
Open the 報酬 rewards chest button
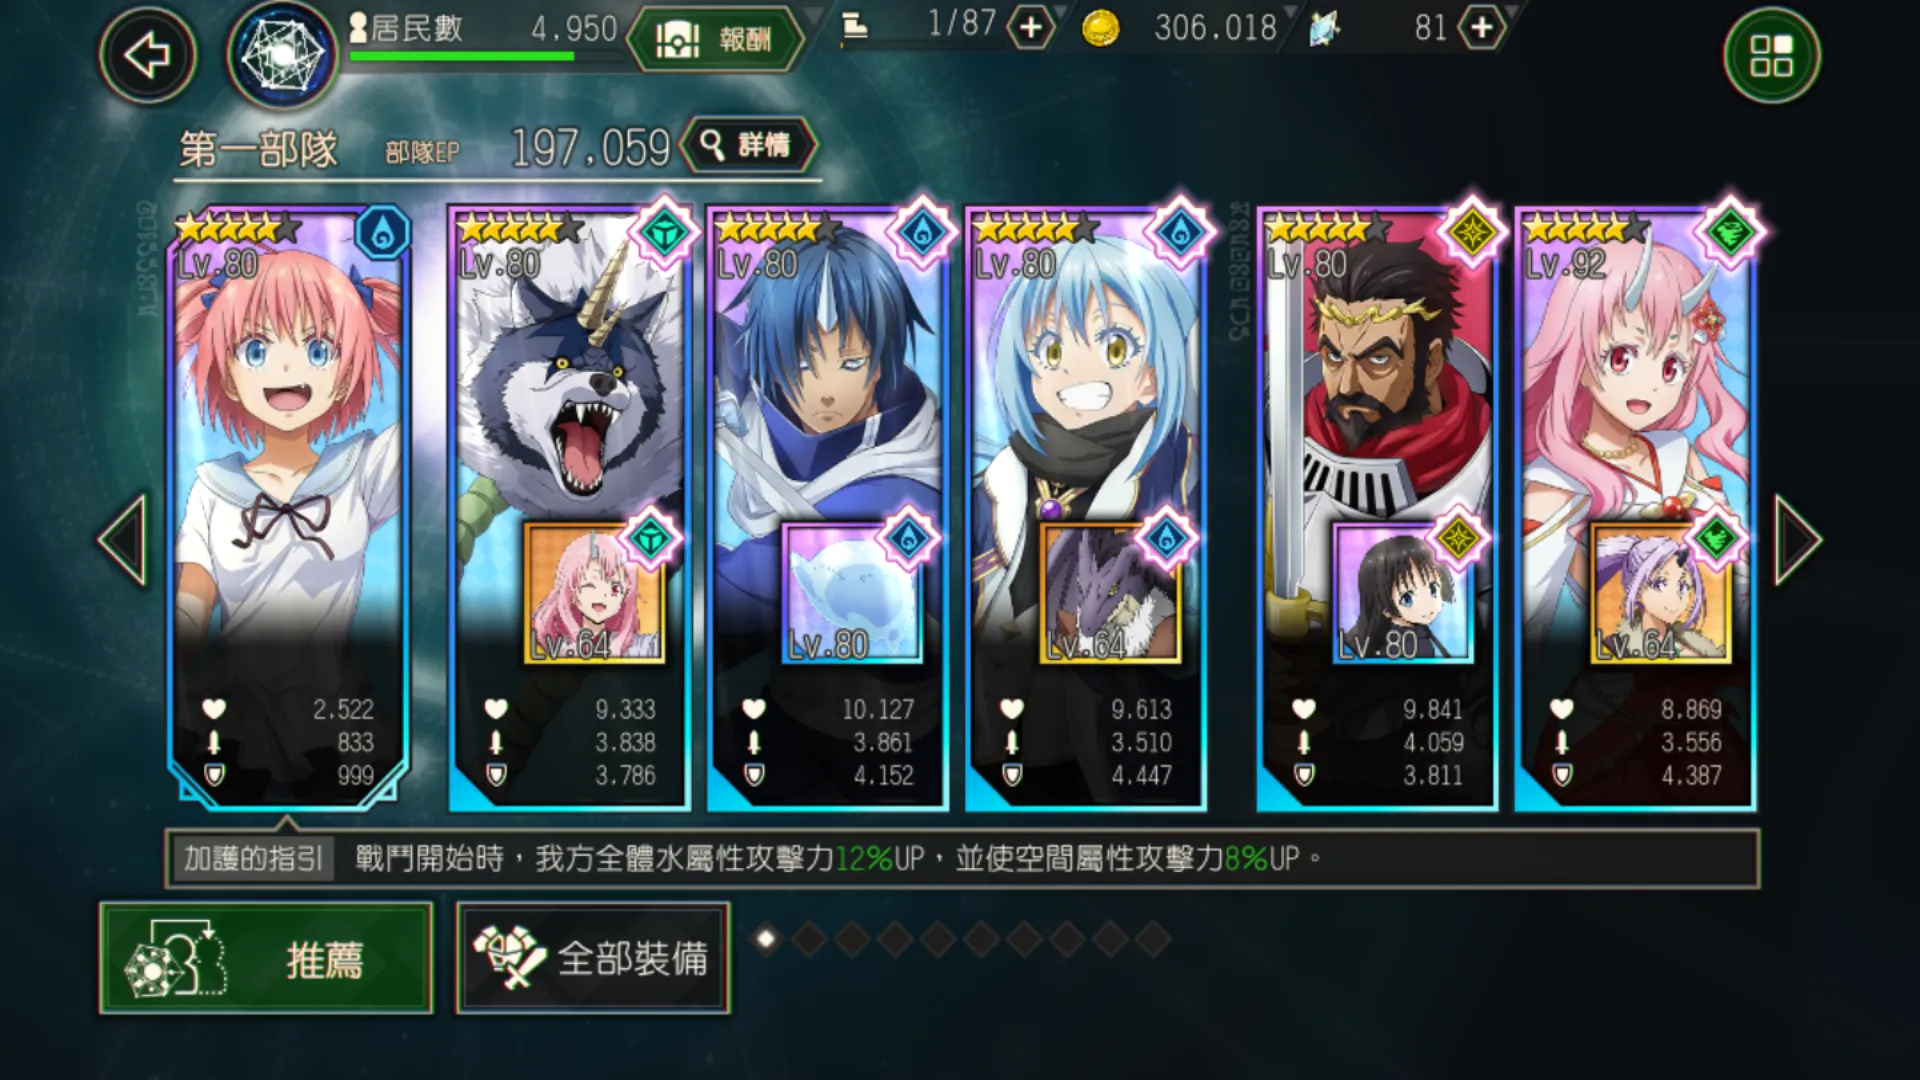point(715,39)
